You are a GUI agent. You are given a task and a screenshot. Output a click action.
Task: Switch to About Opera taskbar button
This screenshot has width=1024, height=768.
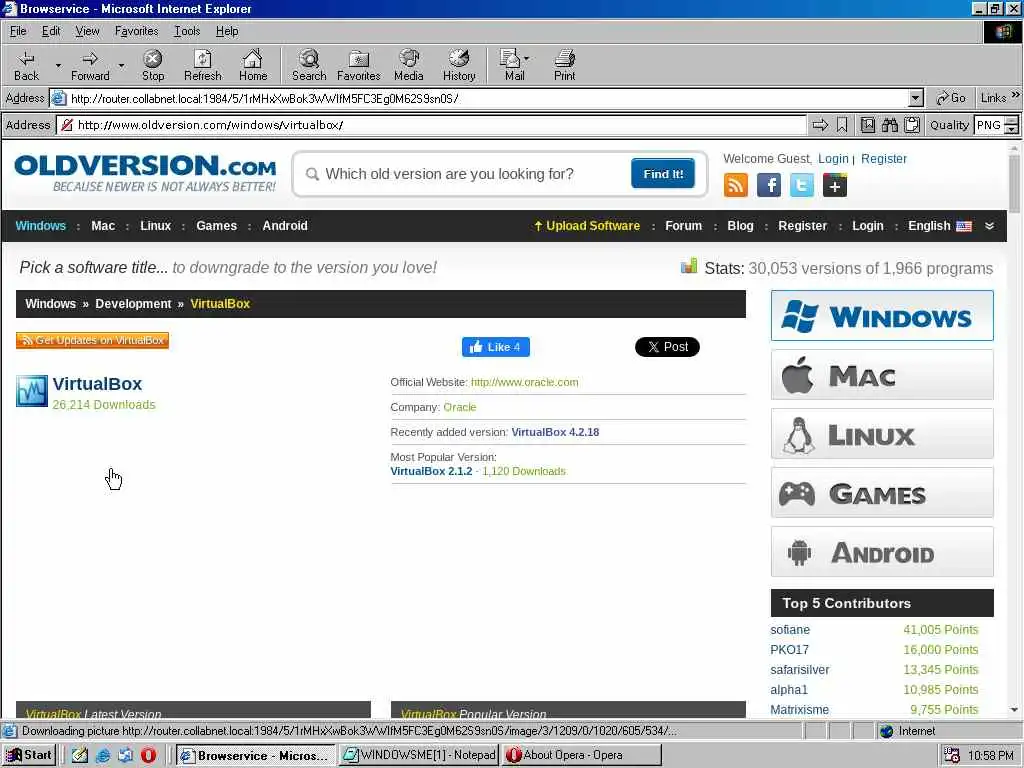582,755
